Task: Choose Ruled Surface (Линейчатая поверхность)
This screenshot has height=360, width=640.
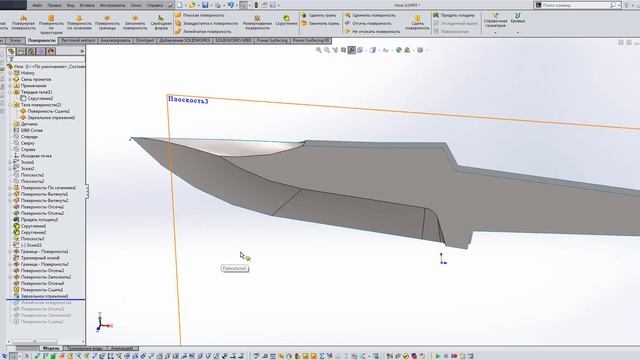Action: pos(203,31)
